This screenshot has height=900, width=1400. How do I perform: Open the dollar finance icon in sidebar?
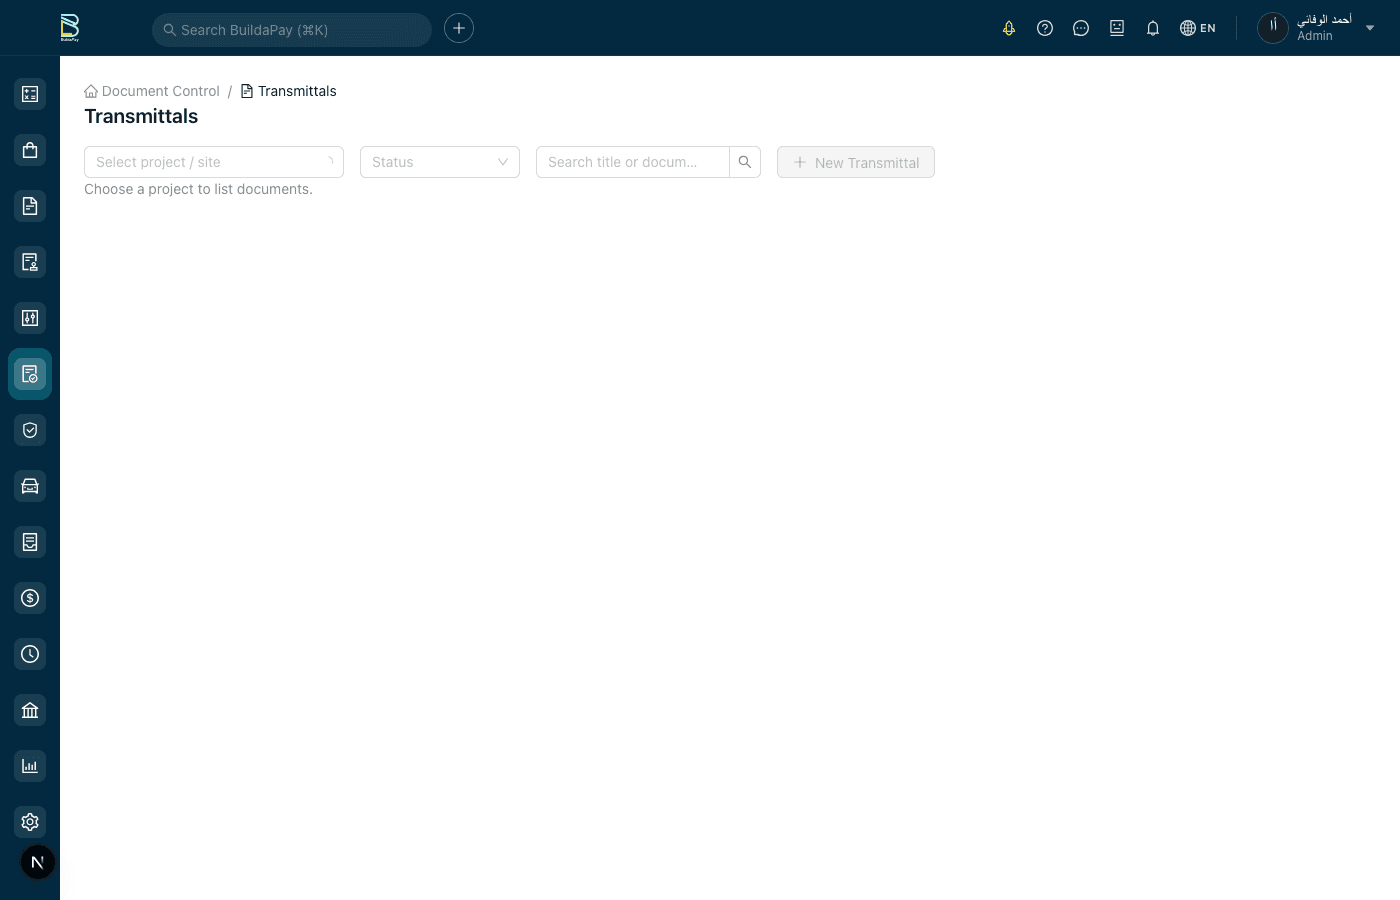(x=30, y=597)
